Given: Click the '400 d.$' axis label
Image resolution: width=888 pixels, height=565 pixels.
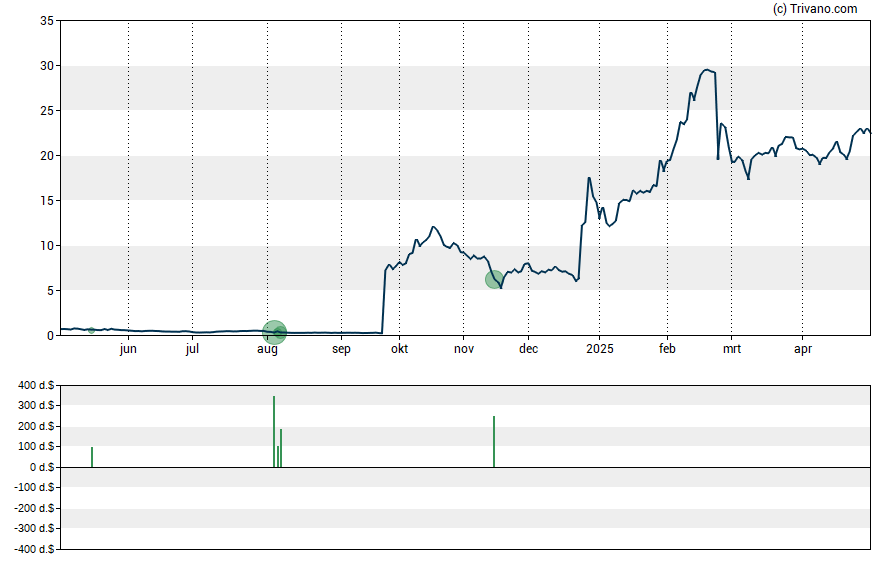Looking at the screenshot, I should click(x=36, y=386).
